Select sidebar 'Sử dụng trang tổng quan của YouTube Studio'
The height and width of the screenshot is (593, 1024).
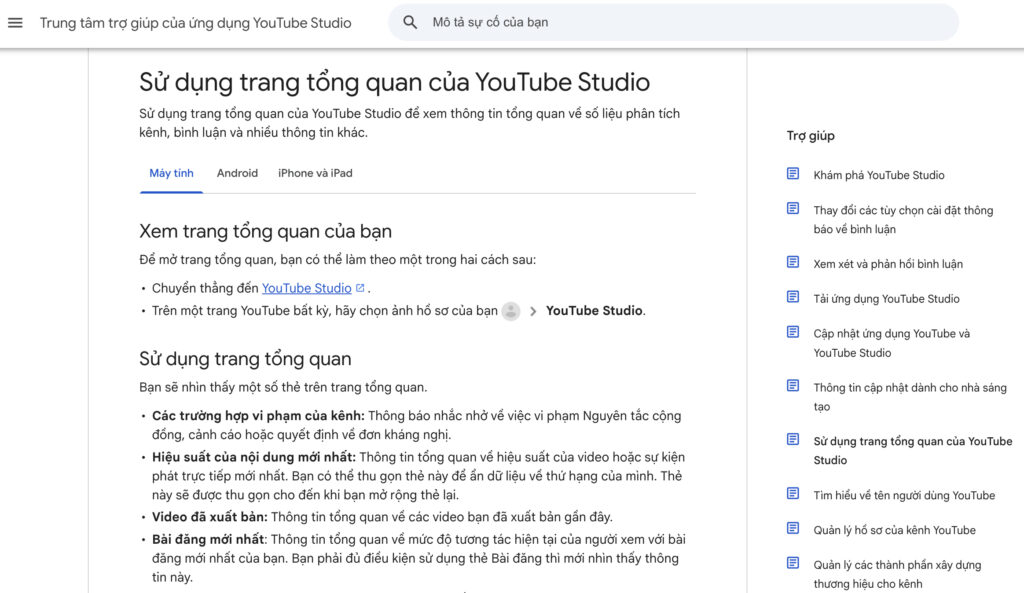click(912, 451)
